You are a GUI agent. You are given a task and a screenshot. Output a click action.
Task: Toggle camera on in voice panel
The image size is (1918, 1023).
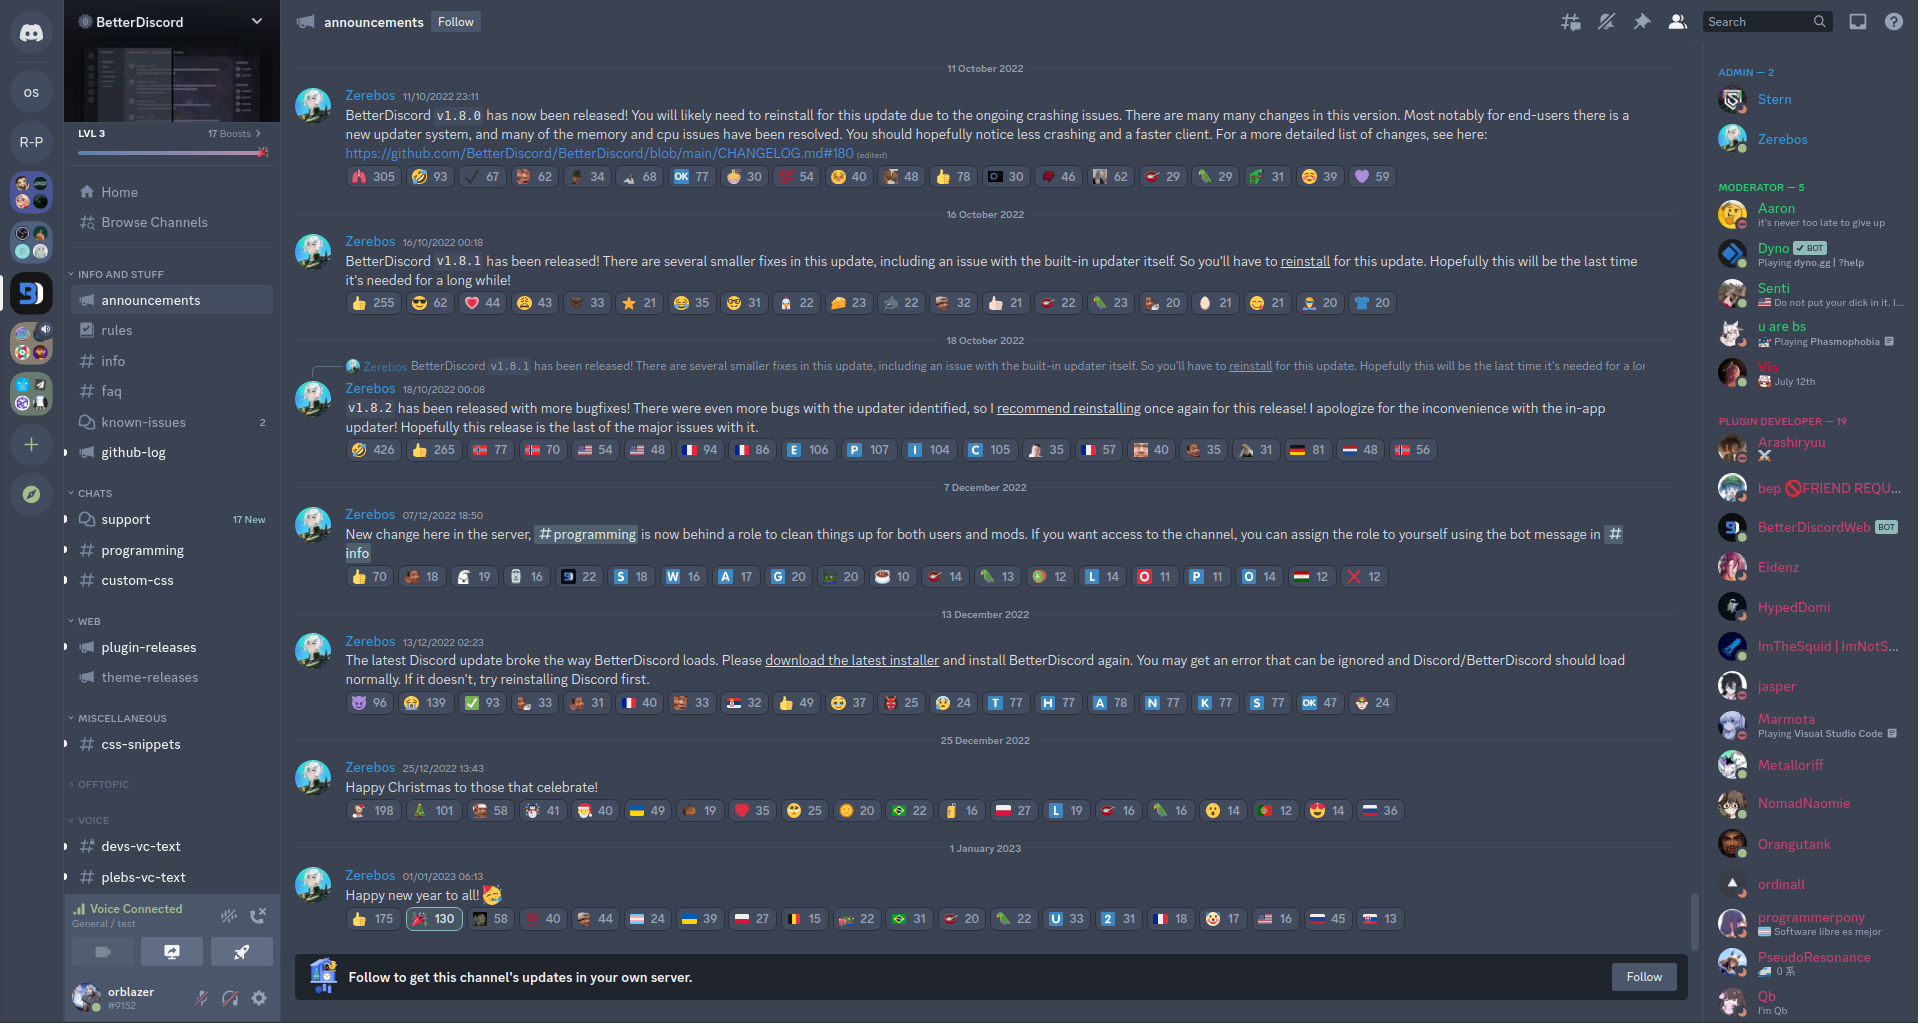(x=102, y=952)
